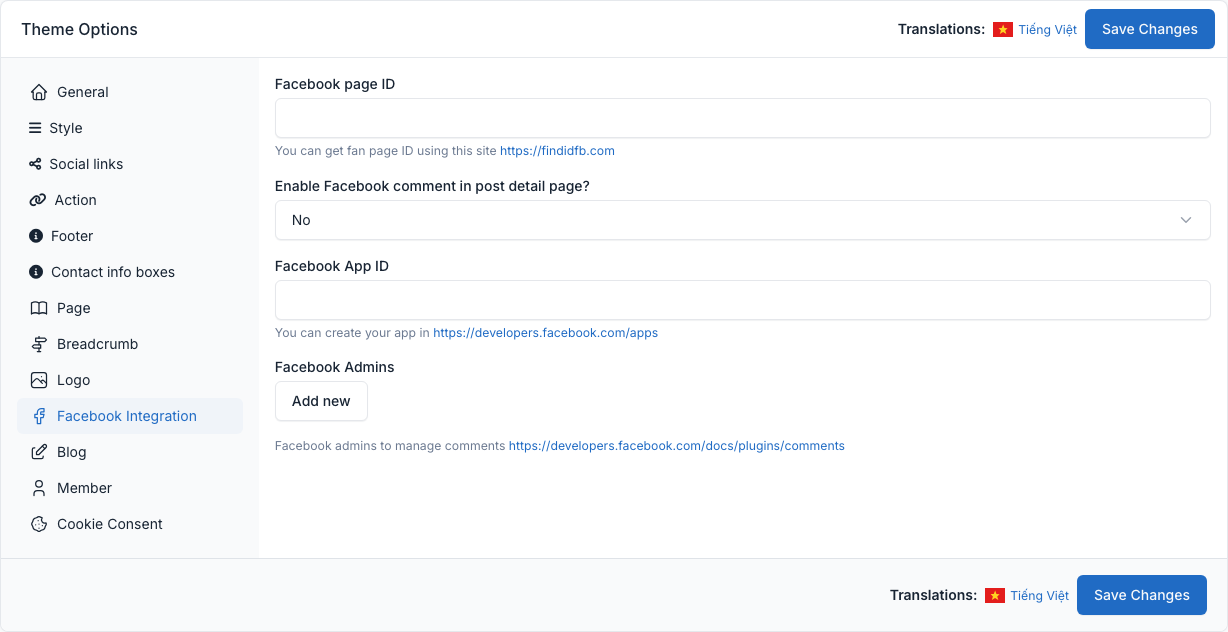Expand the Enable Facebook comment dropdown
Viewport: 1228px width, 632px height.
tap(742, 220)
